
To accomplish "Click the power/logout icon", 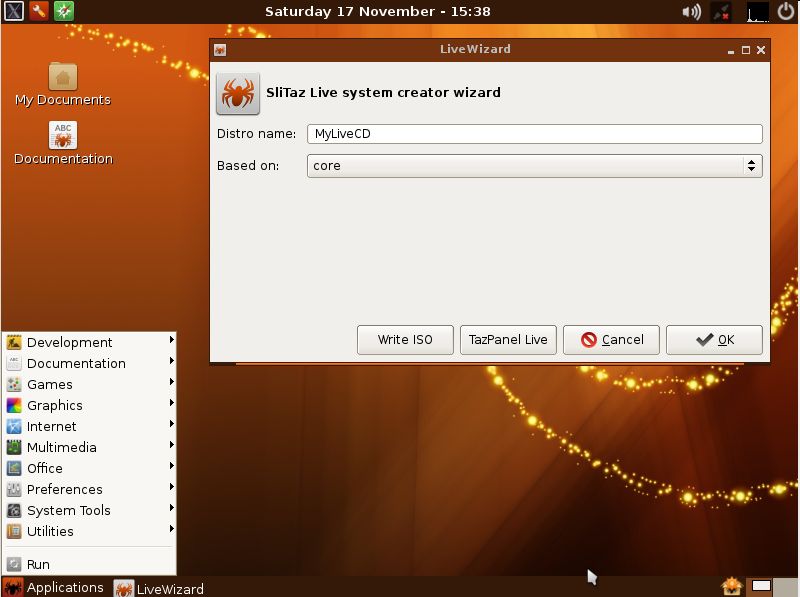I will 785,11.
